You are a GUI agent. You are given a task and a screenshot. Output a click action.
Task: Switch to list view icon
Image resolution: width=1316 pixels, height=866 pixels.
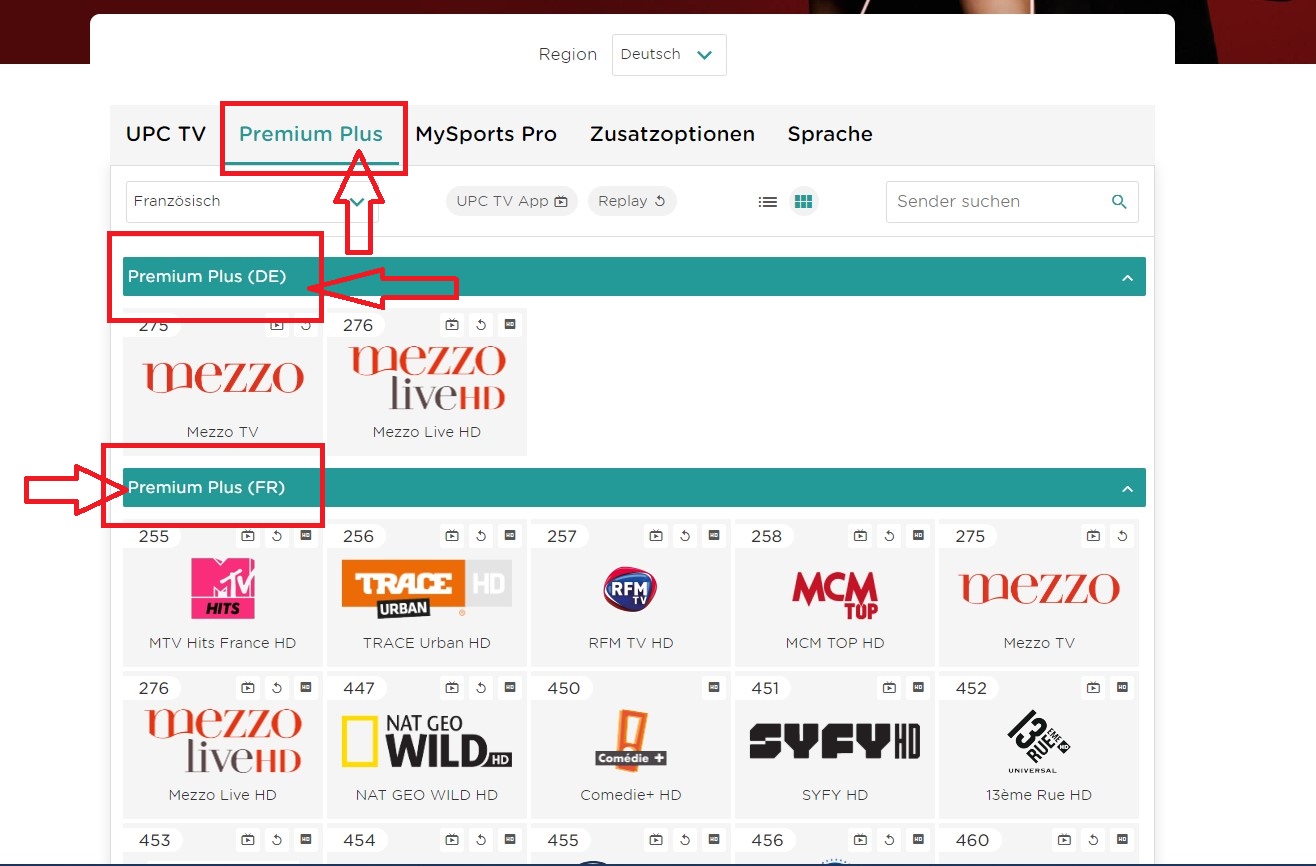tap(767, 202)
